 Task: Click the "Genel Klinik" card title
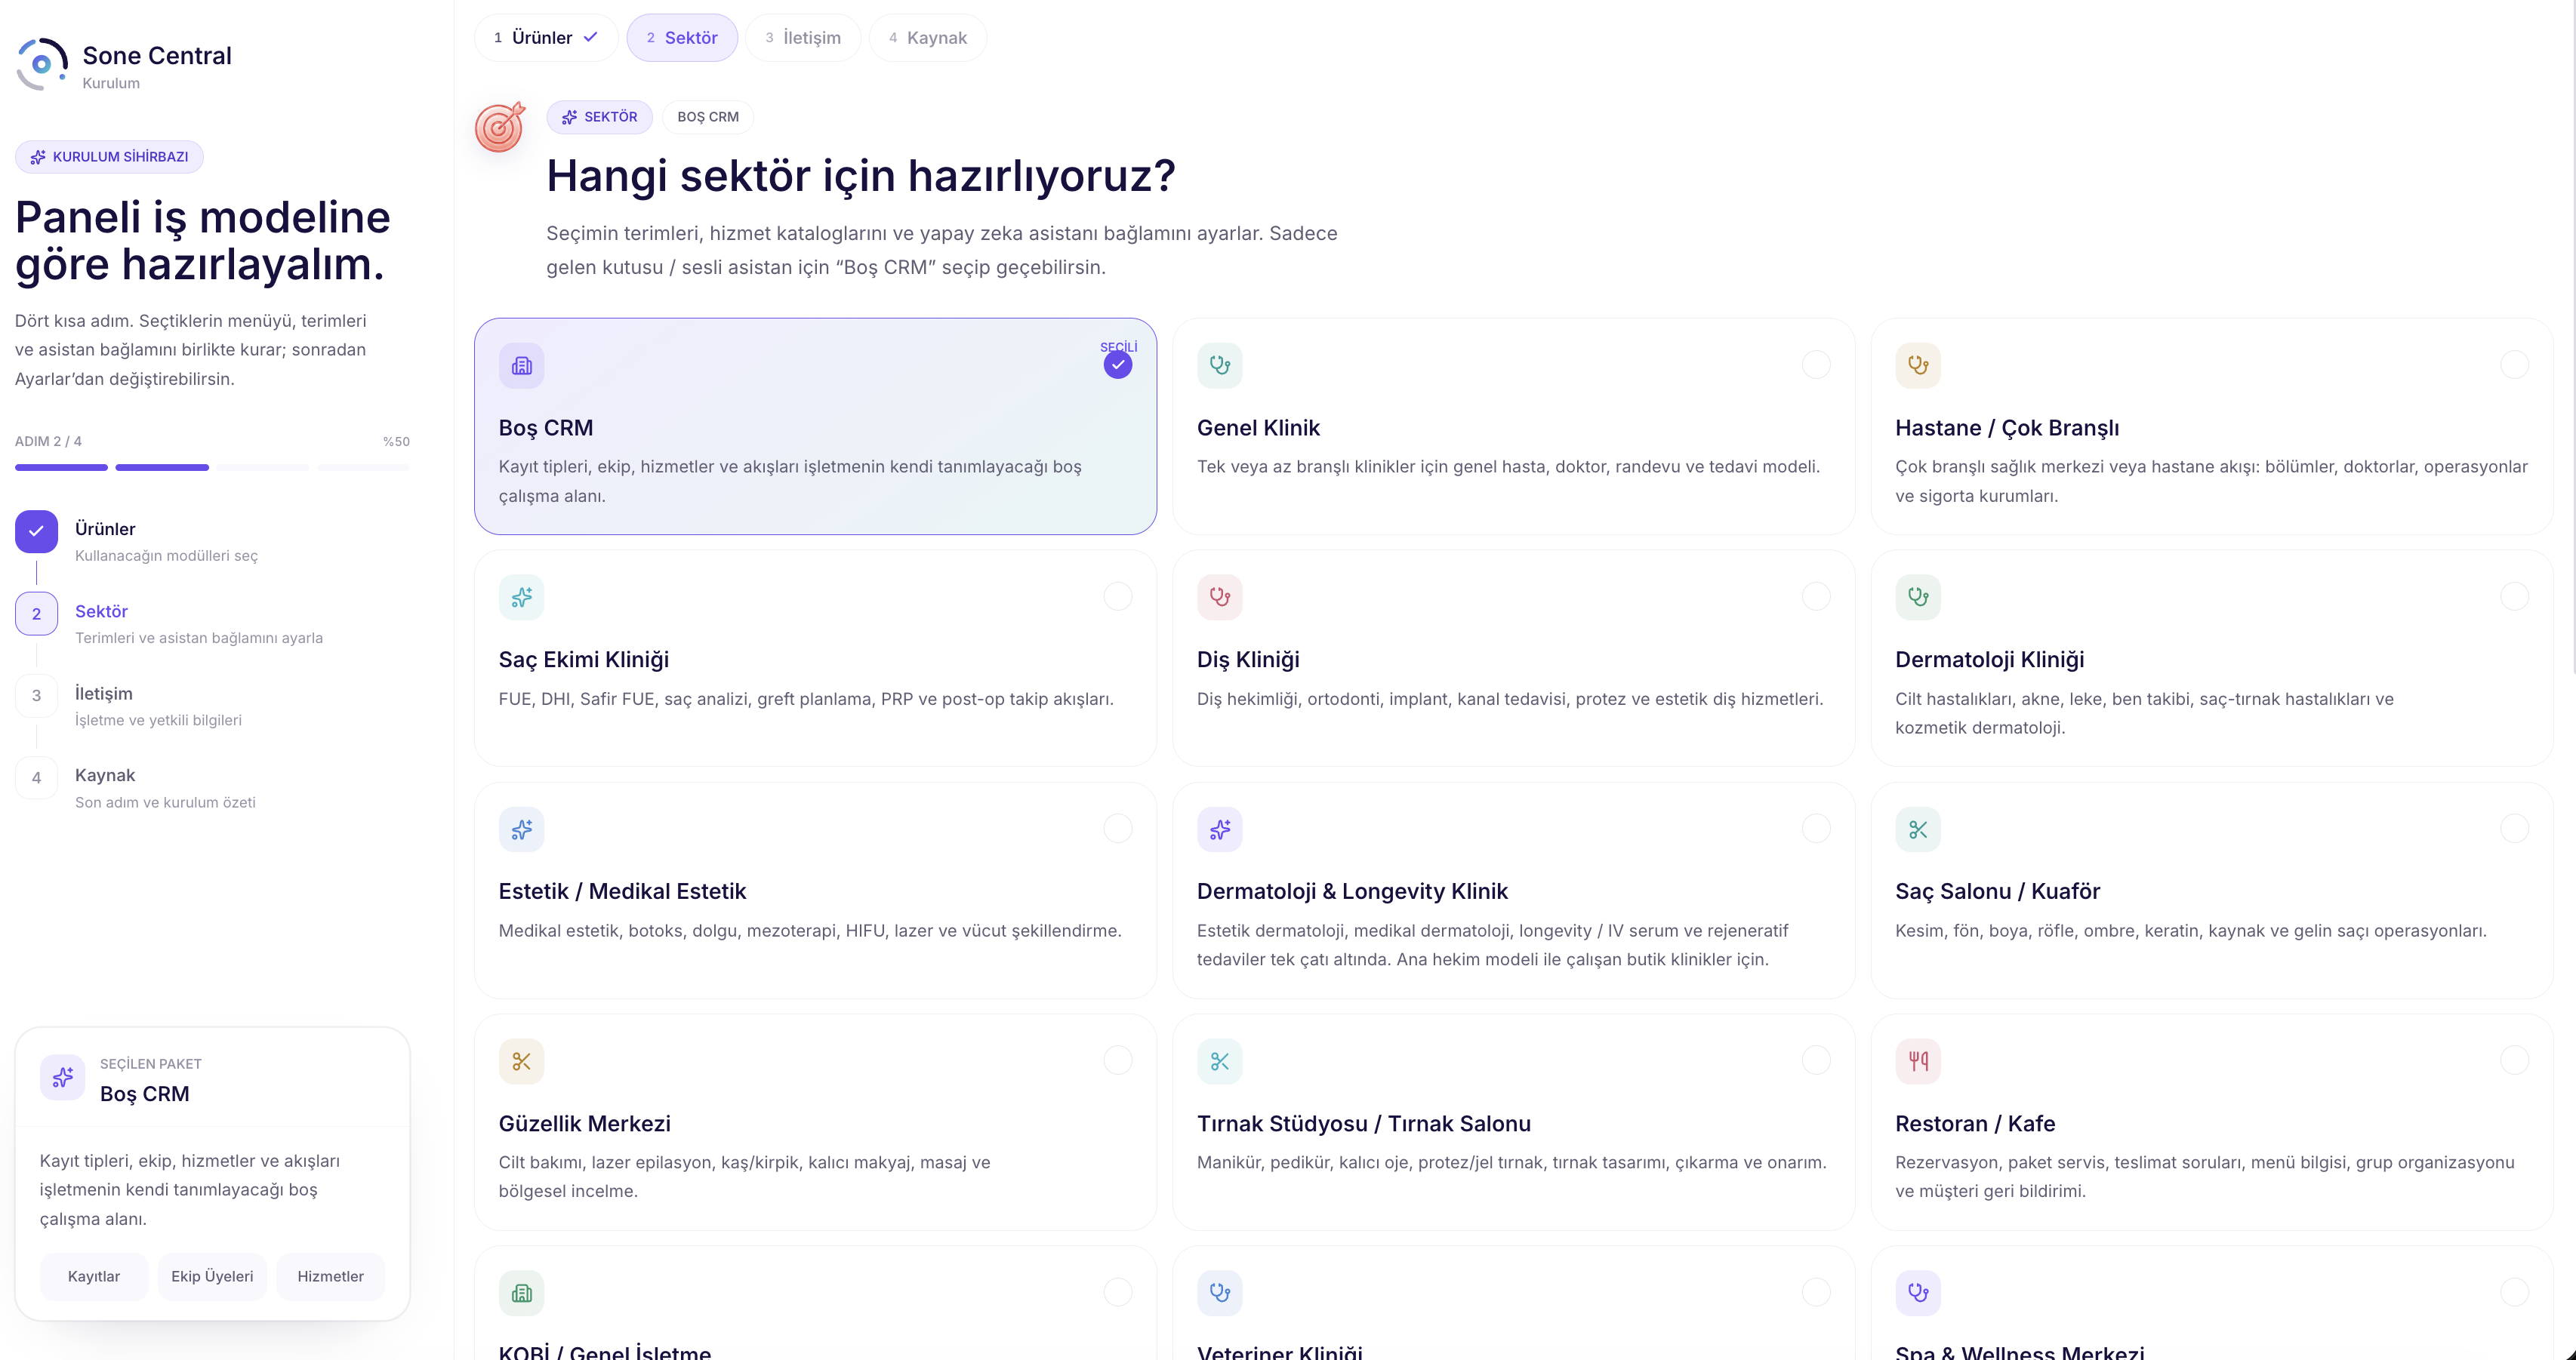(x=1258, y=428)
